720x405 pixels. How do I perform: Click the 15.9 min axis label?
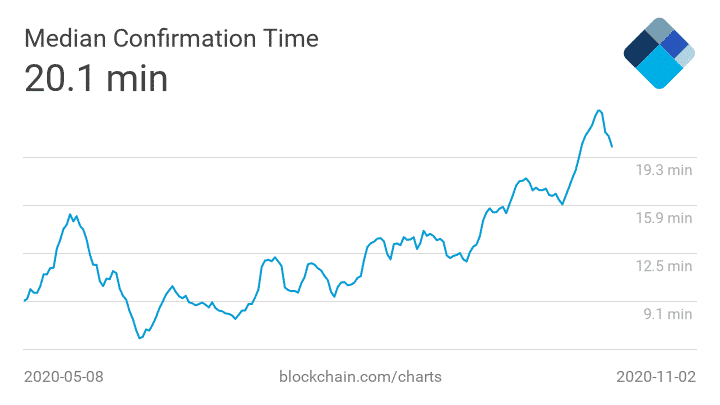pyautogui.click(x=664, y=218)
